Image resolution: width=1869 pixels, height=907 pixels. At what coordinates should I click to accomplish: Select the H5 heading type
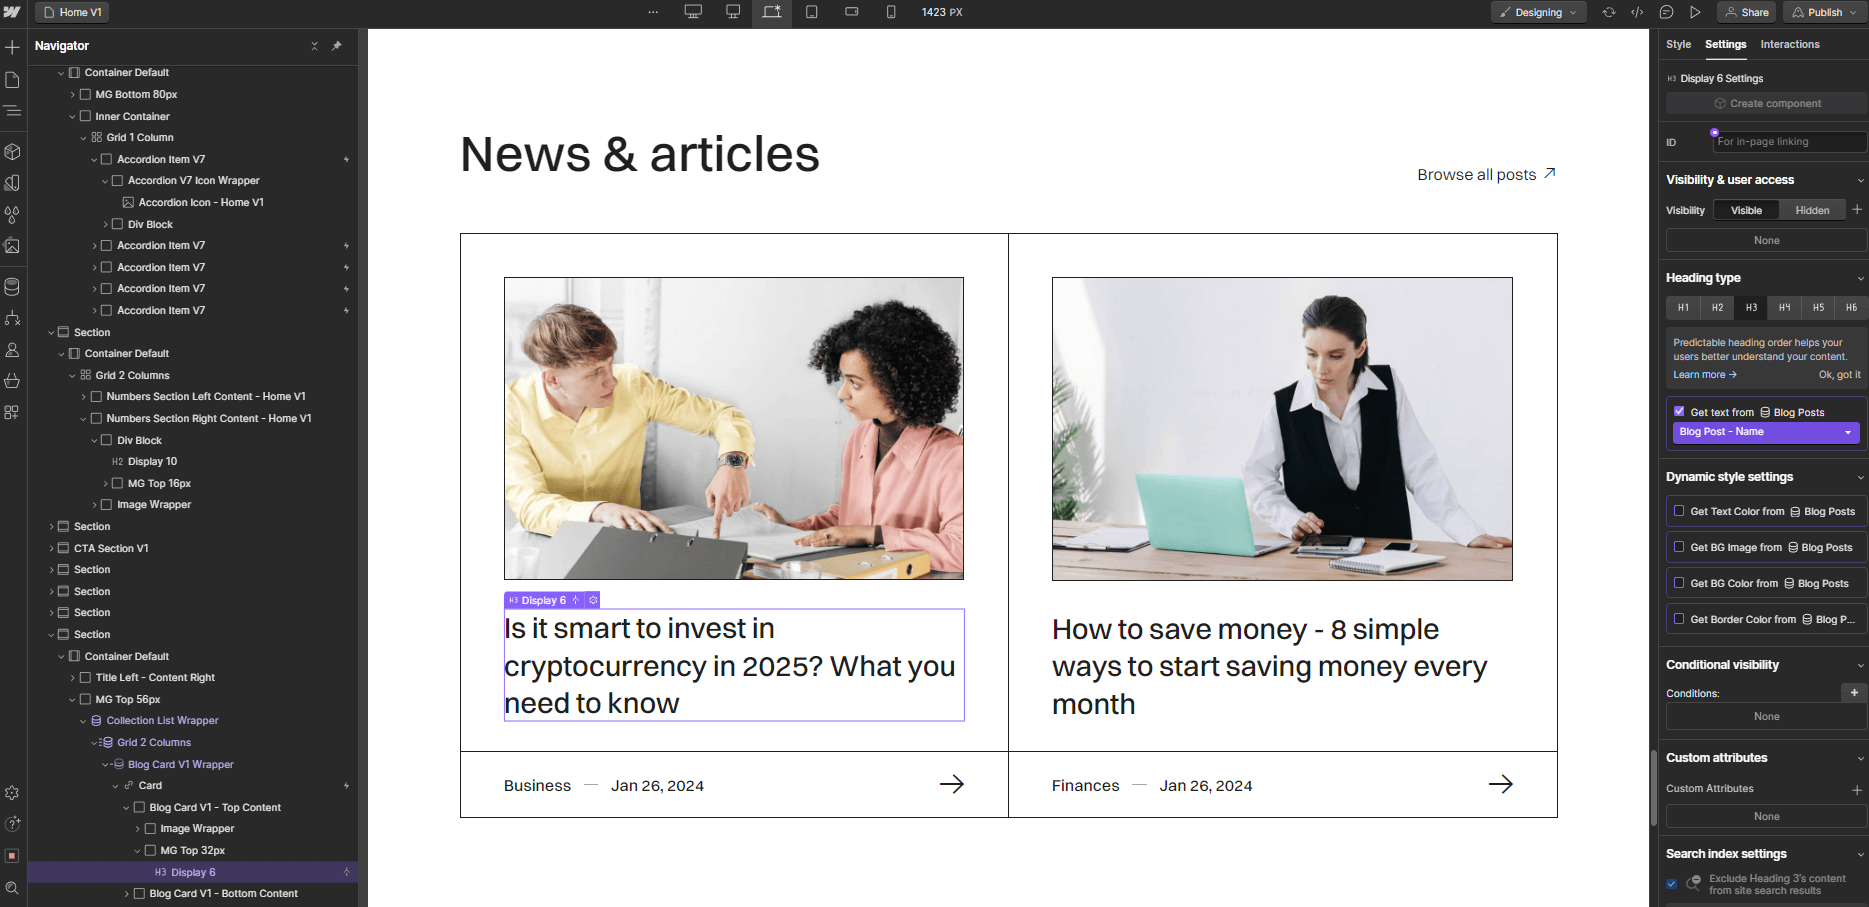pos(1818,308)
